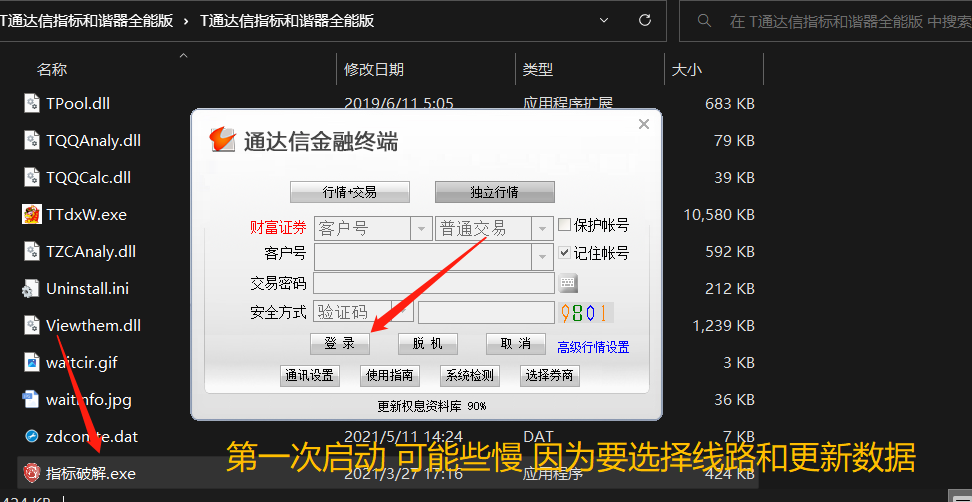Select the TQQAnaly.dll file name

coord(94,141)
